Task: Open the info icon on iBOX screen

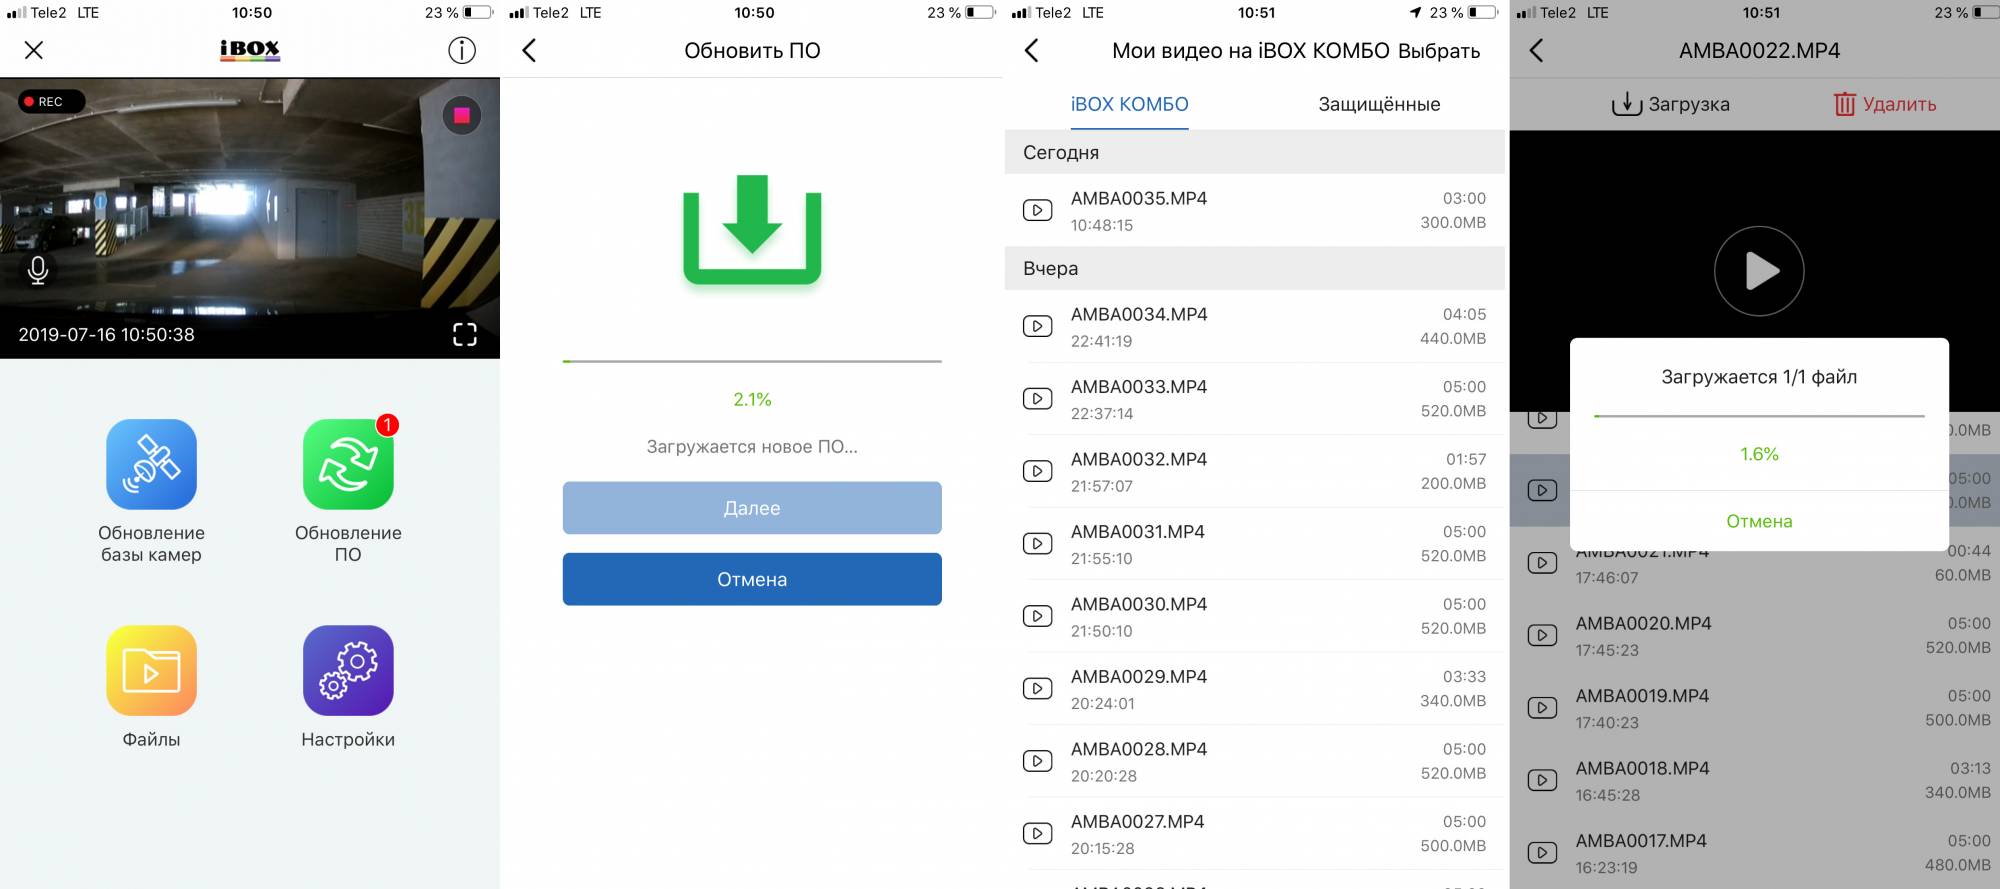Action: point(462,50)
